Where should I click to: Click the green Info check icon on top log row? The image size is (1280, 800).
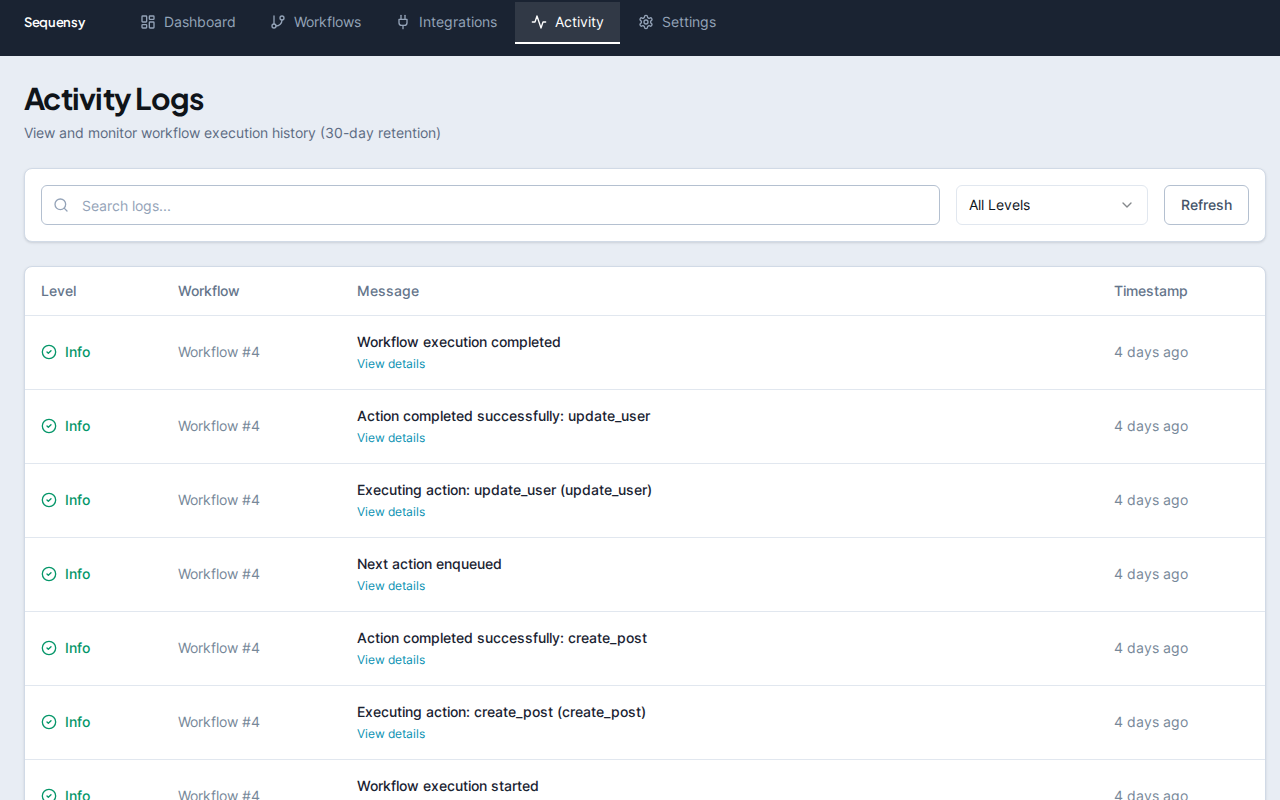pyautogui.click(x=48, y=352)
